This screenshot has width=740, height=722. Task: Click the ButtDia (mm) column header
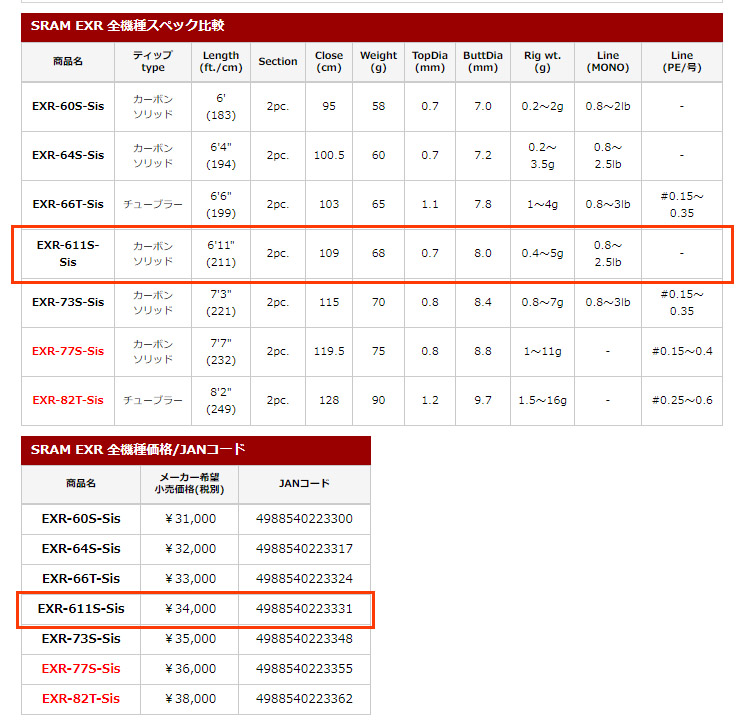(x=483, y=61)
